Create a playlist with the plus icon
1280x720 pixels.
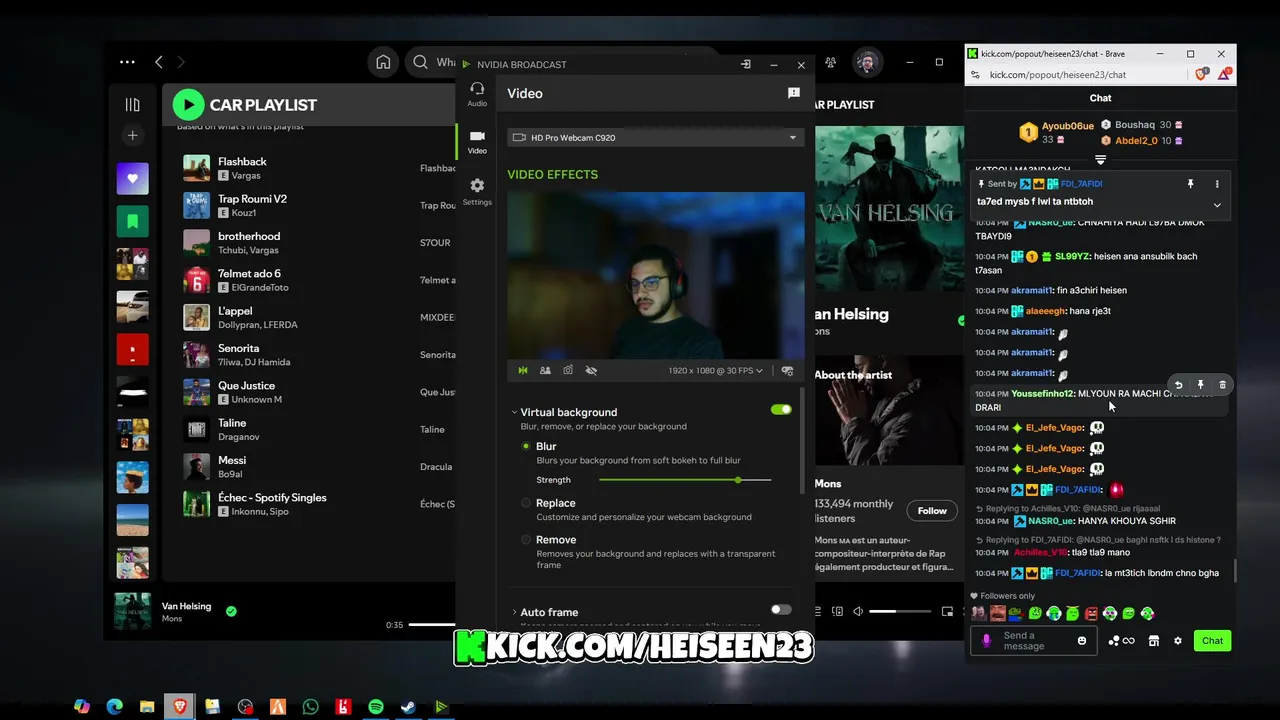pos(132,135)
